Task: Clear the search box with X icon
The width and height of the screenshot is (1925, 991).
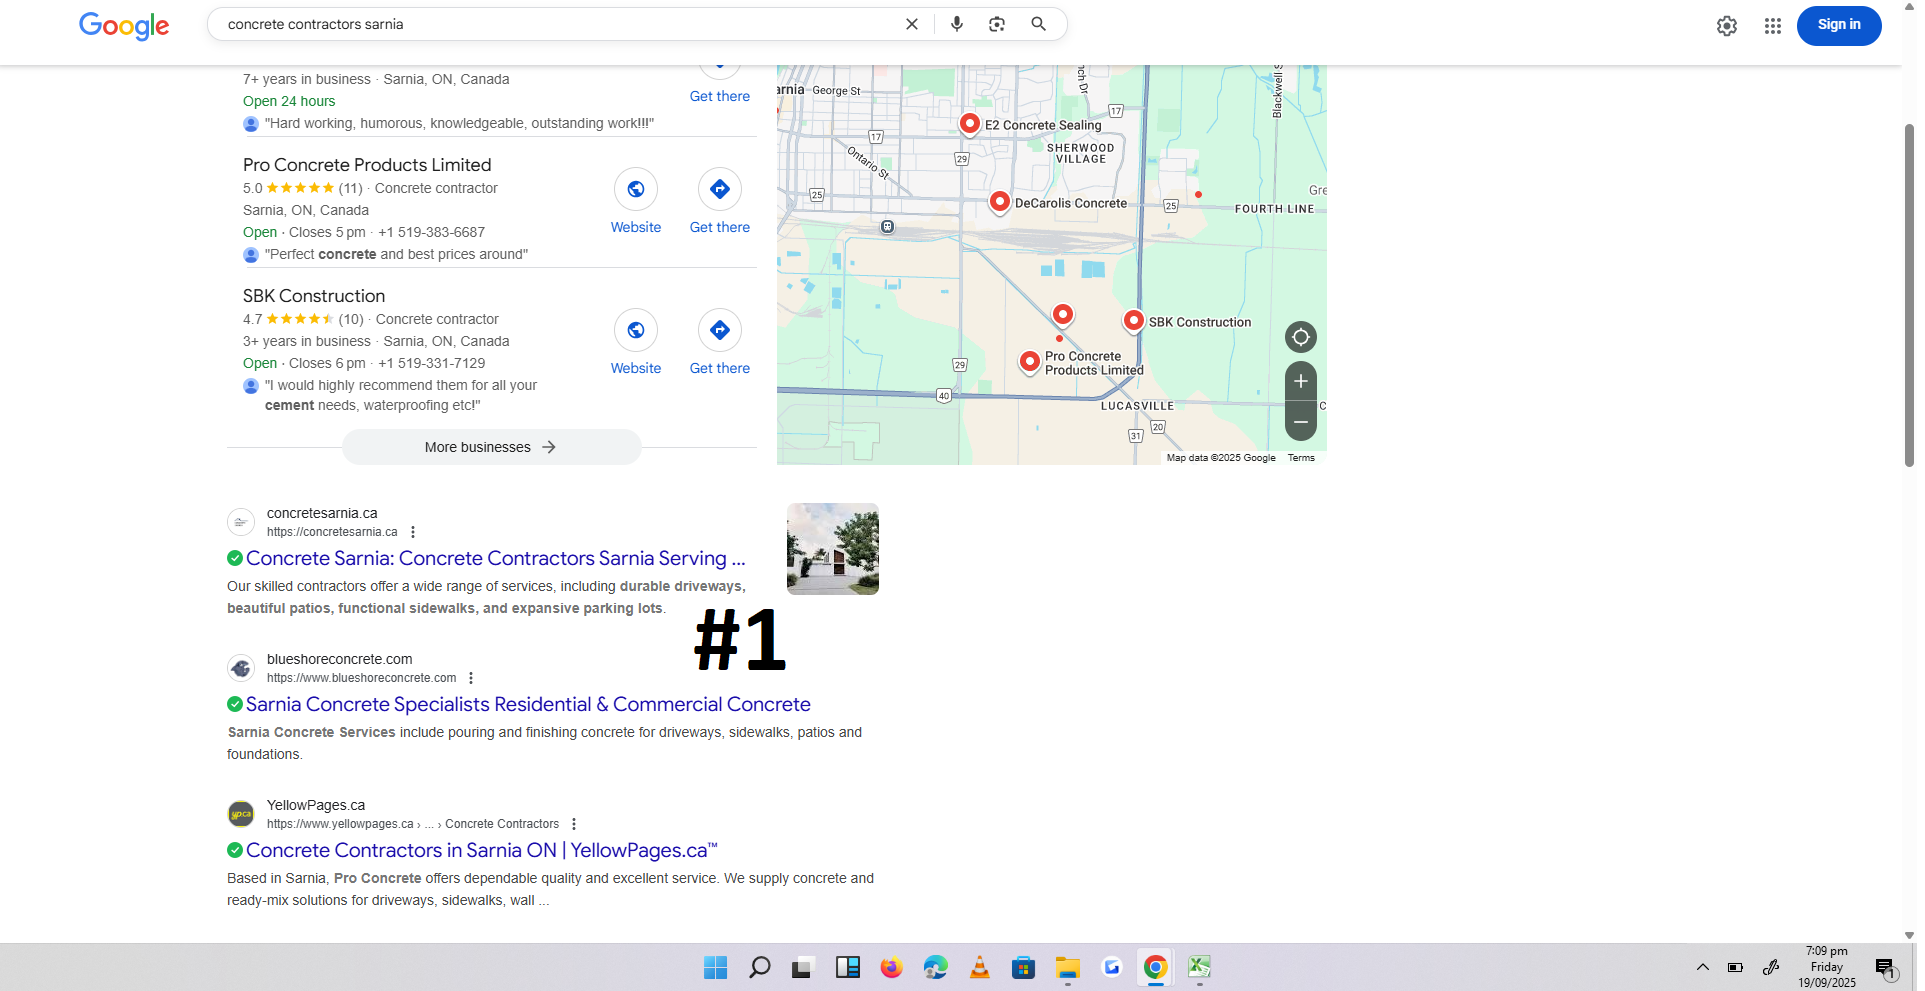Action: pos(912,24)
